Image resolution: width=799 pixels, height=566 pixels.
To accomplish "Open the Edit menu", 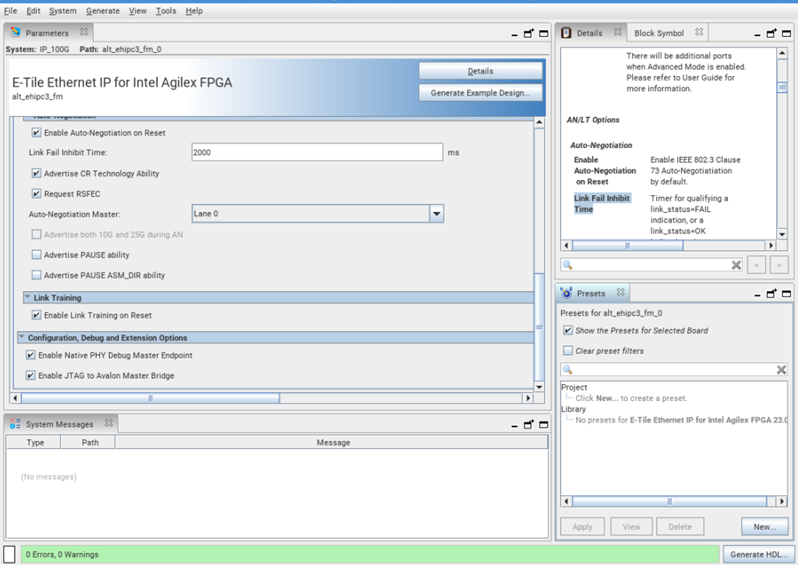I will pos(33,11).
